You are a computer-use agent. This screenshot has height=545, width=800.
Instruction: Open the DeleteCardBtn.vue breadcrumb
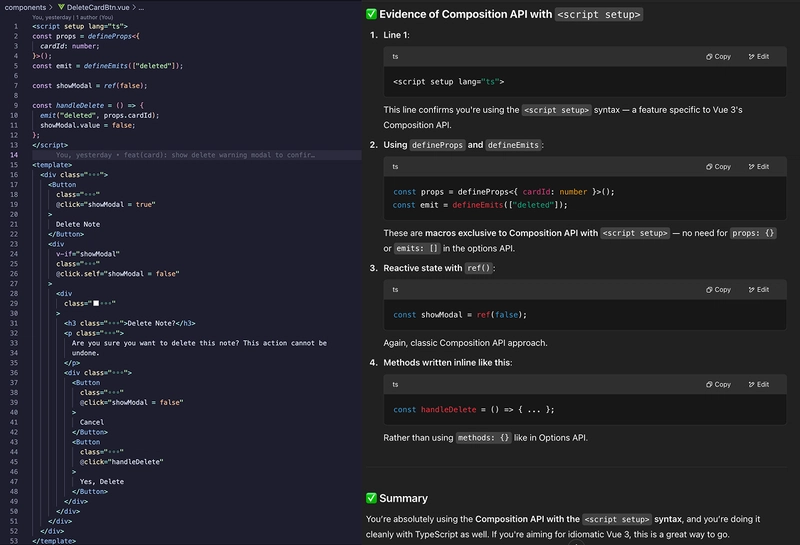[98, 7]
